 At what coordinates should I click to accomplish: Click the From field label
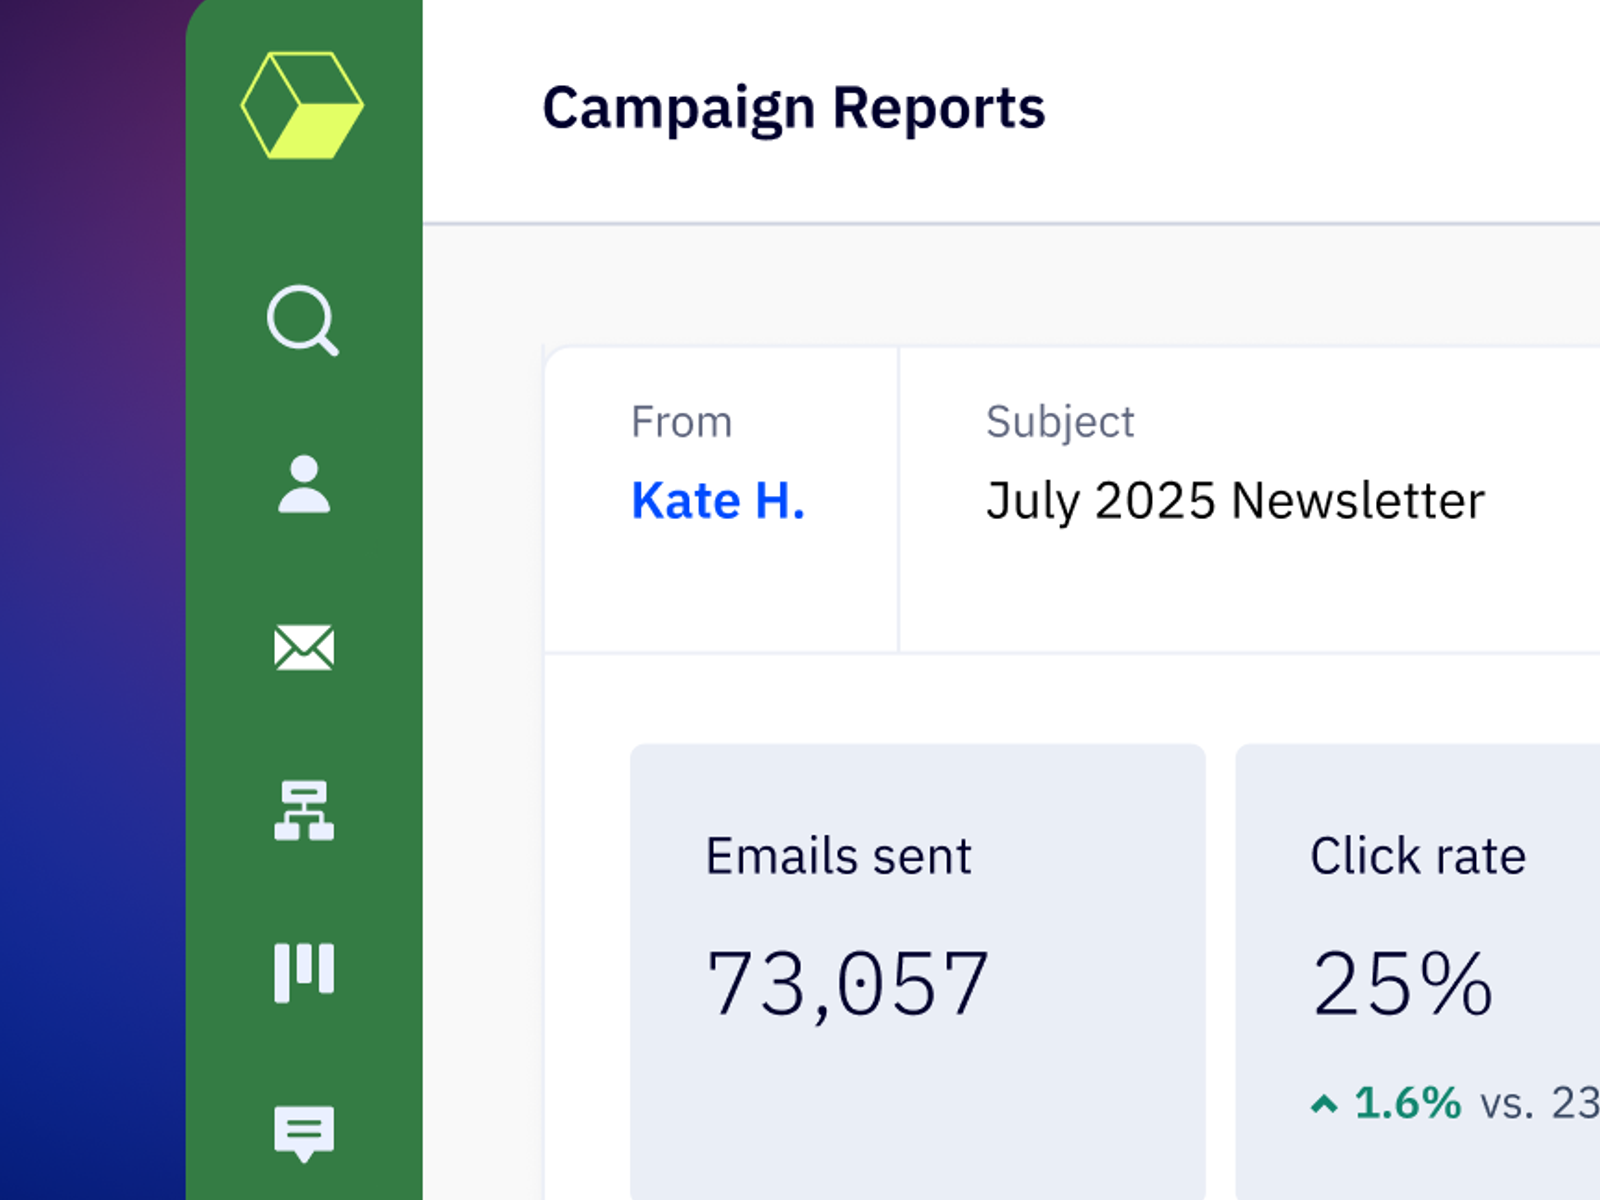[681, 422]
